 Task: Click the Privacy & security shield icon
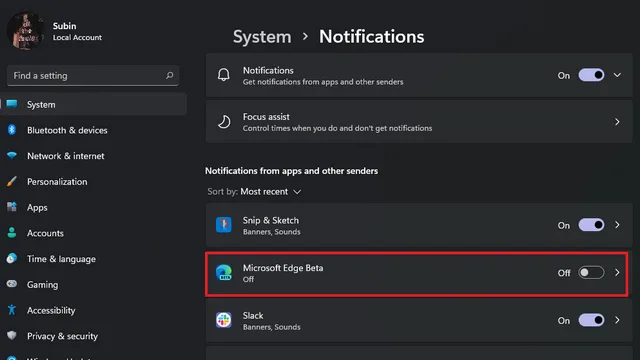pyautogui.click(x=12, y=336)
